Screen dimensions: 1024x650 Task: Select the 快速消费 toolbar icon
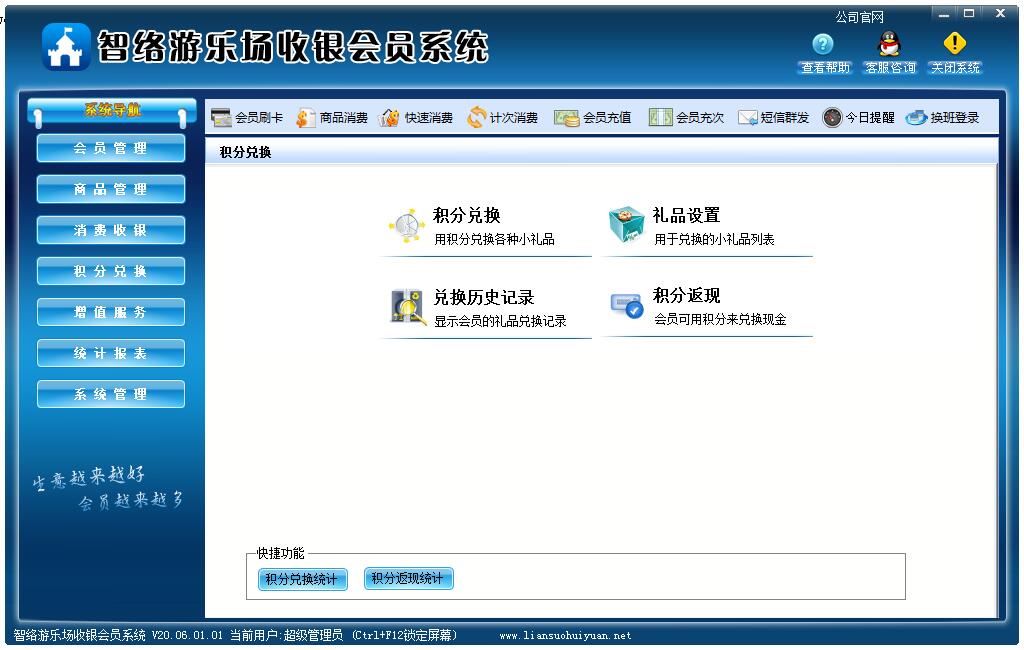[389, 118]
